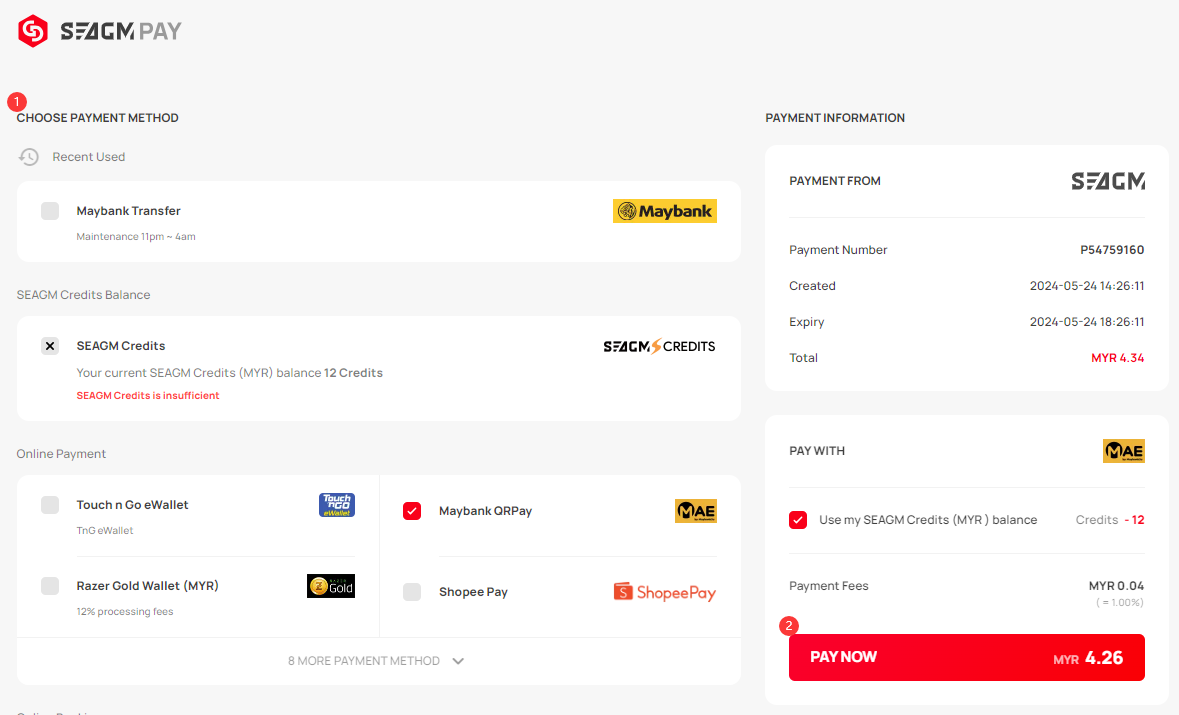
Task: Click the ShopeePay logo
Action: [x=665, y=592]
